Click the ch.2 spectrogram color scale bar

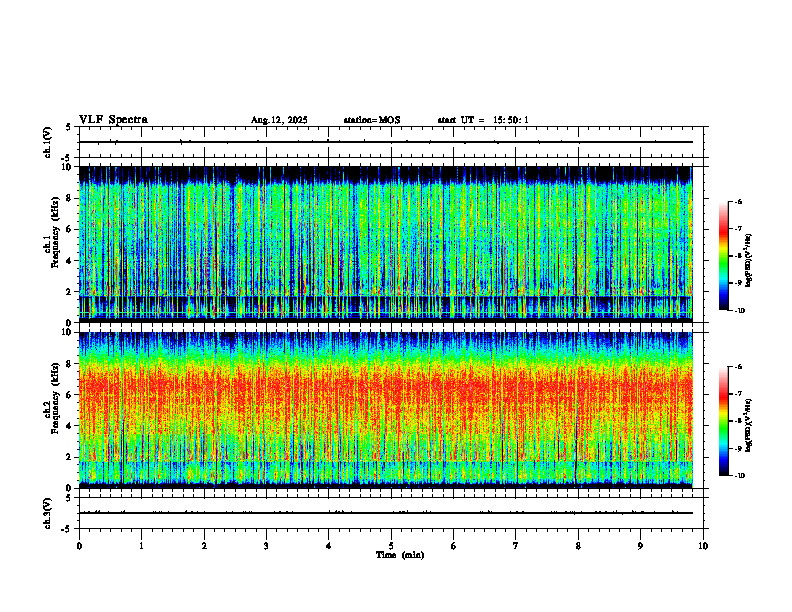tap(724, 421)
